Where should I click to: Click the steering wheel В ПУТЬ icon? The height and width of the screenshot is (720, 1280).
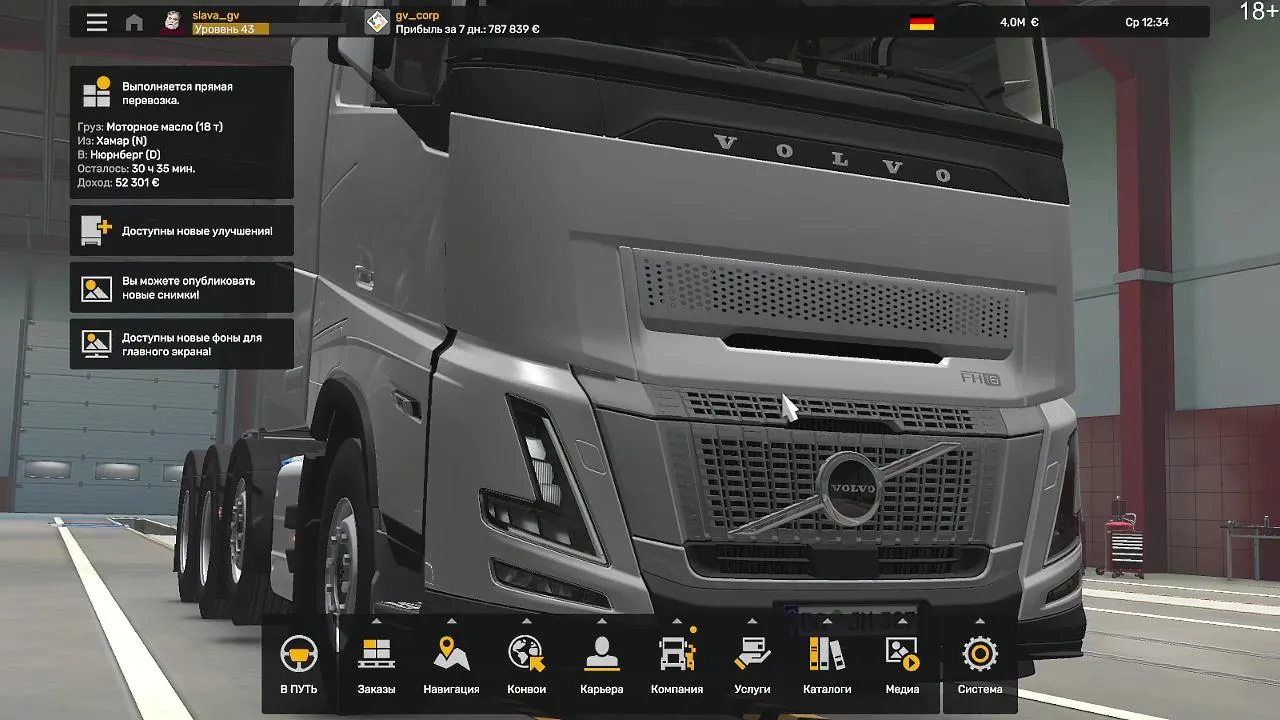point(299,655)
